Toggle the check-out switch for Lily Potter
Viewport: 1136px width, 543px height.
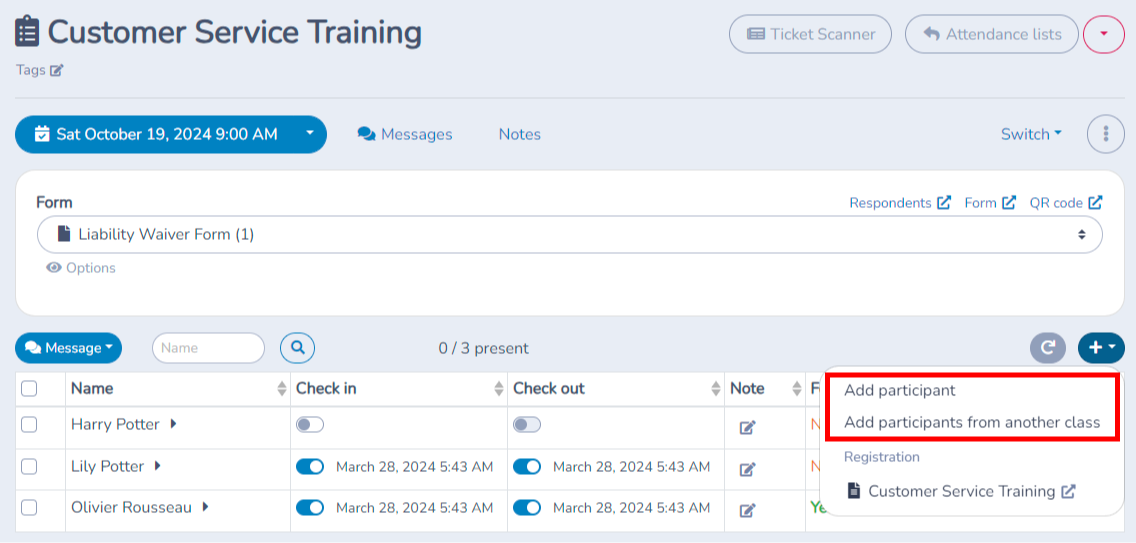click(x=527, y=467)
